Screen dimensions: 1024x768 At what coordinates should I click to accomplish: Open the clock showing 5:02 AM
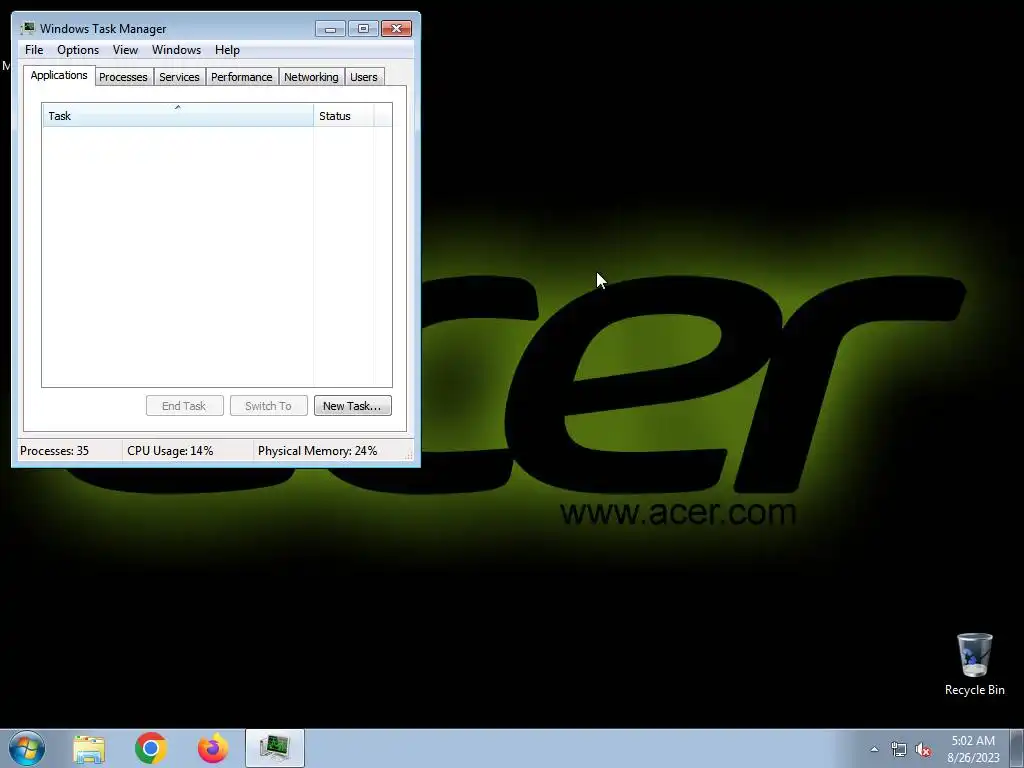[973, 749]
